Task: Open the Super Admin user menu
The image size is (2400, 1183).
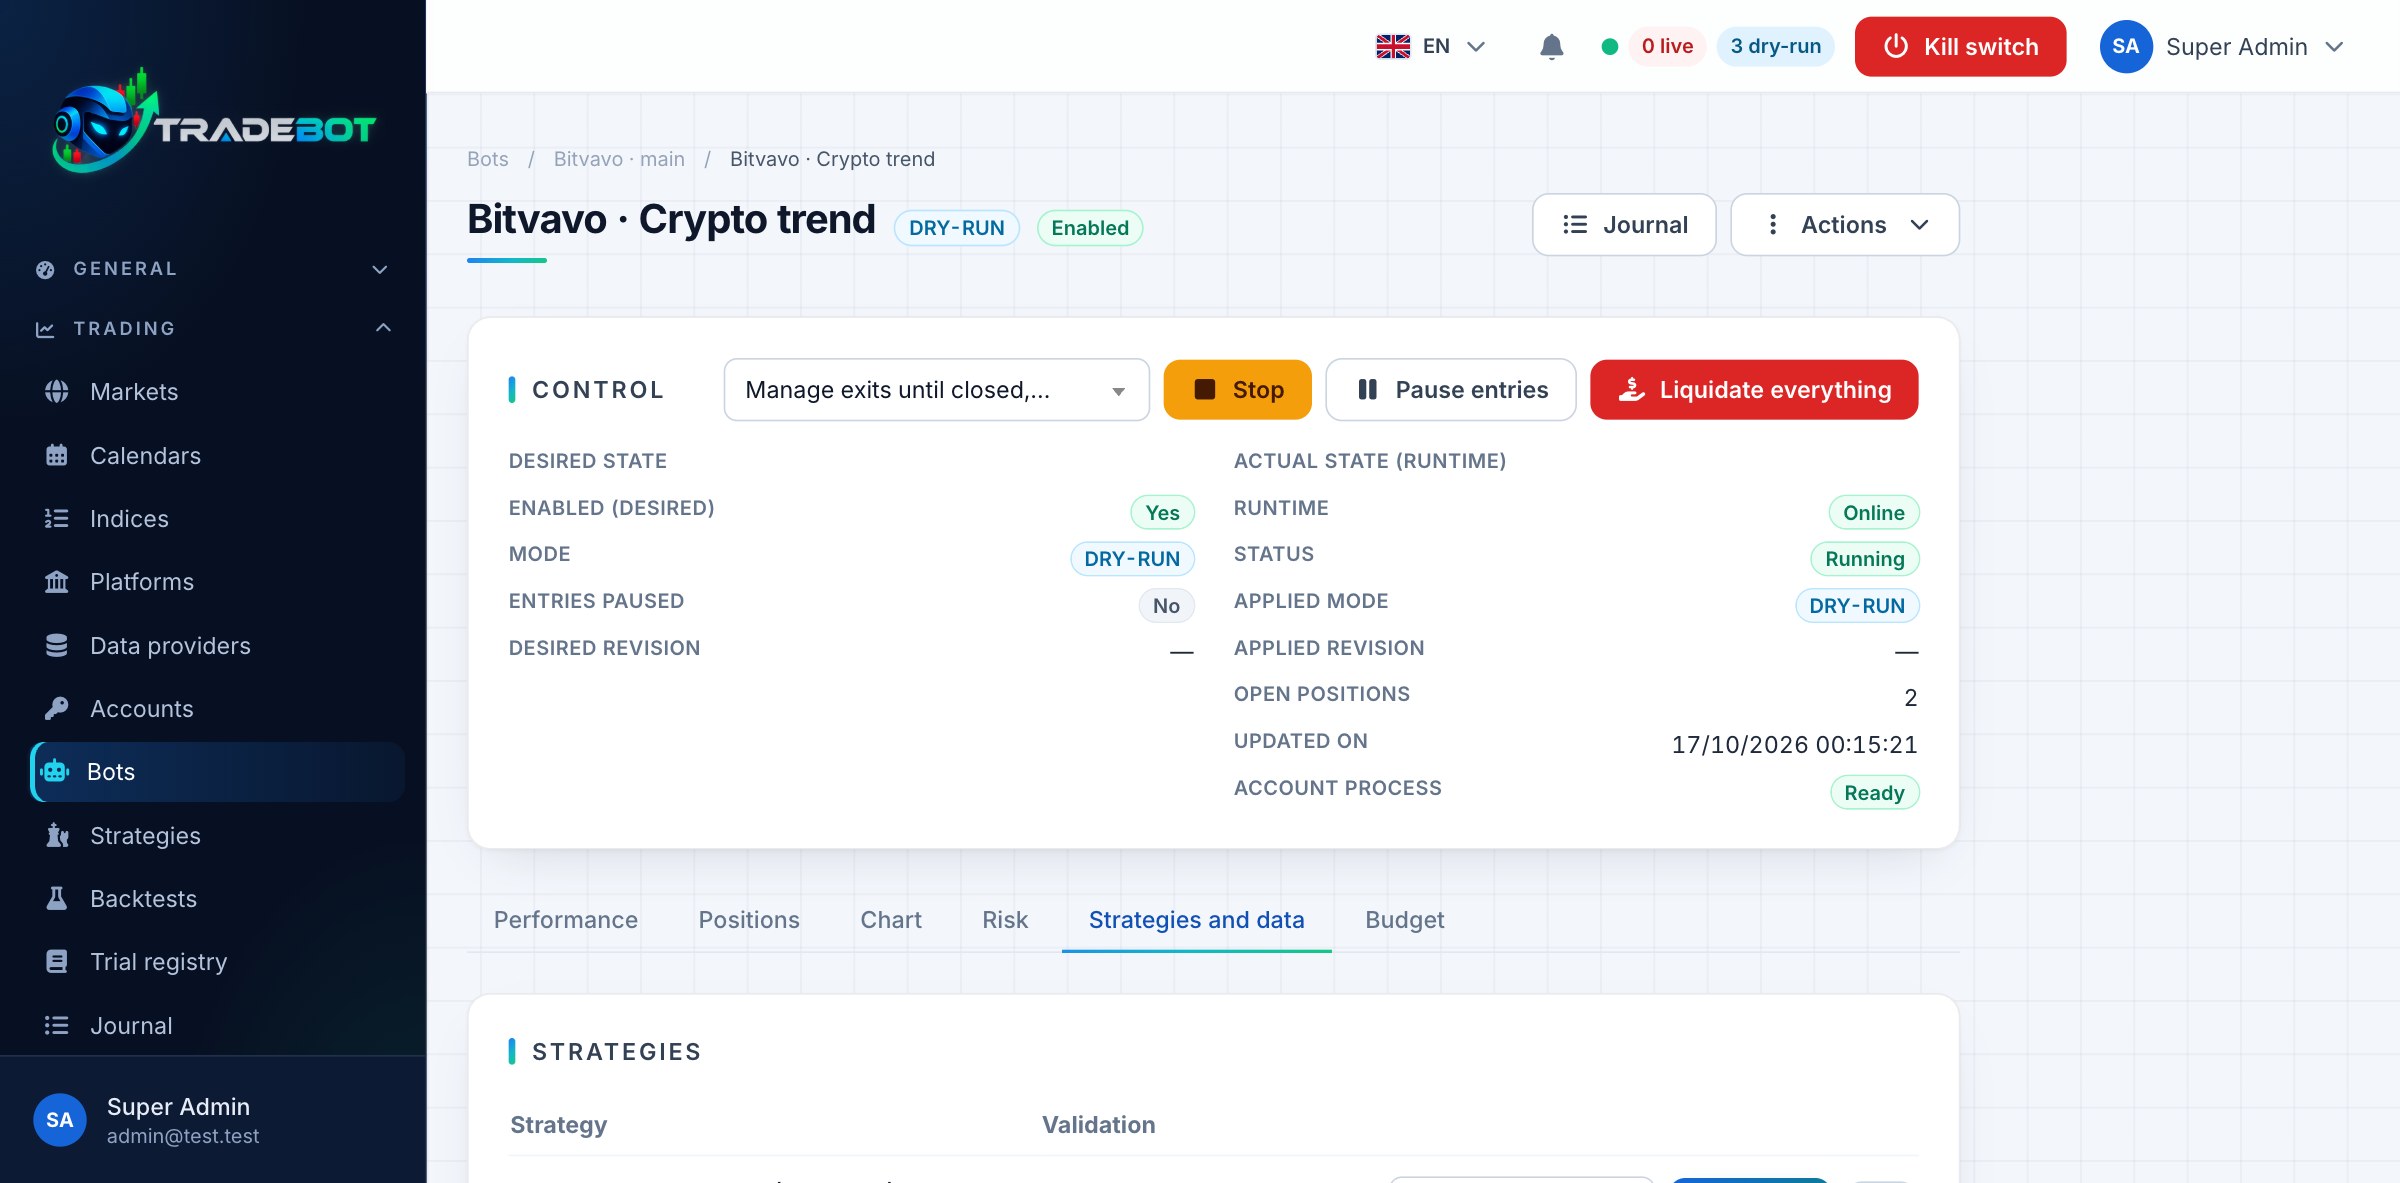Action: pyautogui.click(x=2222, y=47)
